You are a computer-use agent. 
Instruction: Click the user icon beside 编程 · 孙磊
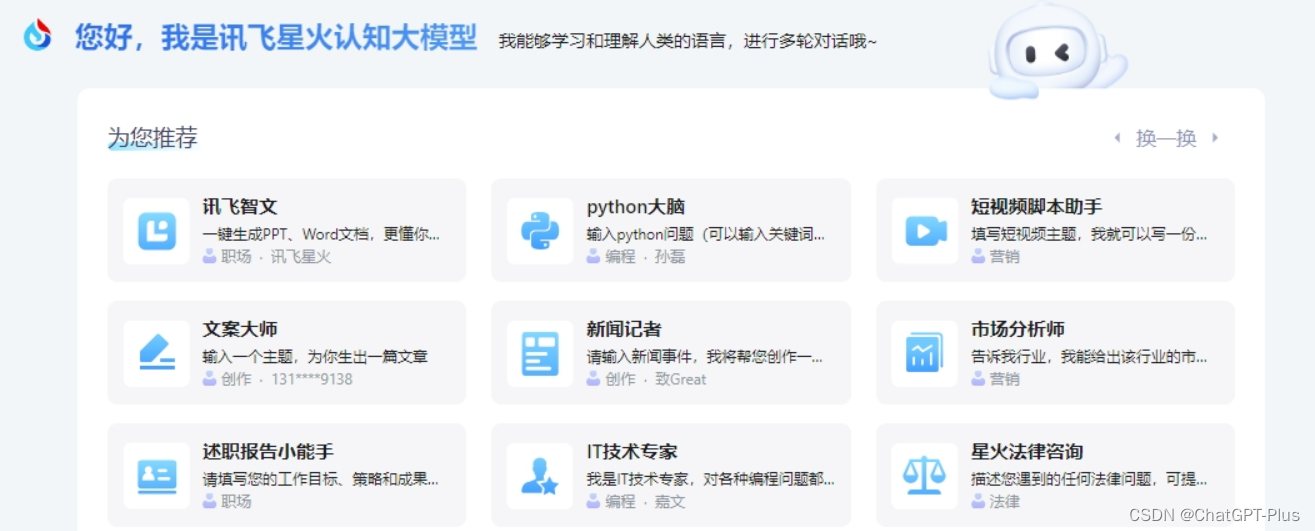pyautogui.click(x=593, y=256)
